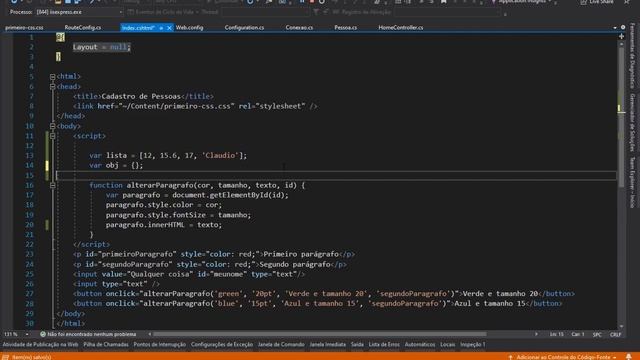Open Ferramentas de Diagnóstico side panel

click(x=632, y=55)
